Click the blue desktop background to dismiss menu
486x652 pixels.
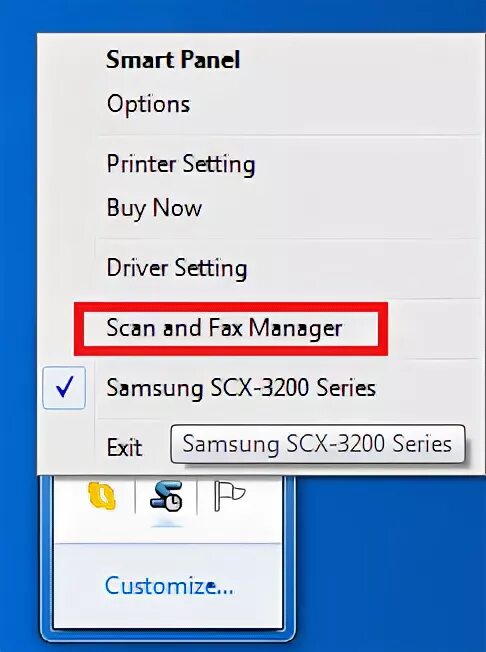pyautogui.click(x=391, y=561)
